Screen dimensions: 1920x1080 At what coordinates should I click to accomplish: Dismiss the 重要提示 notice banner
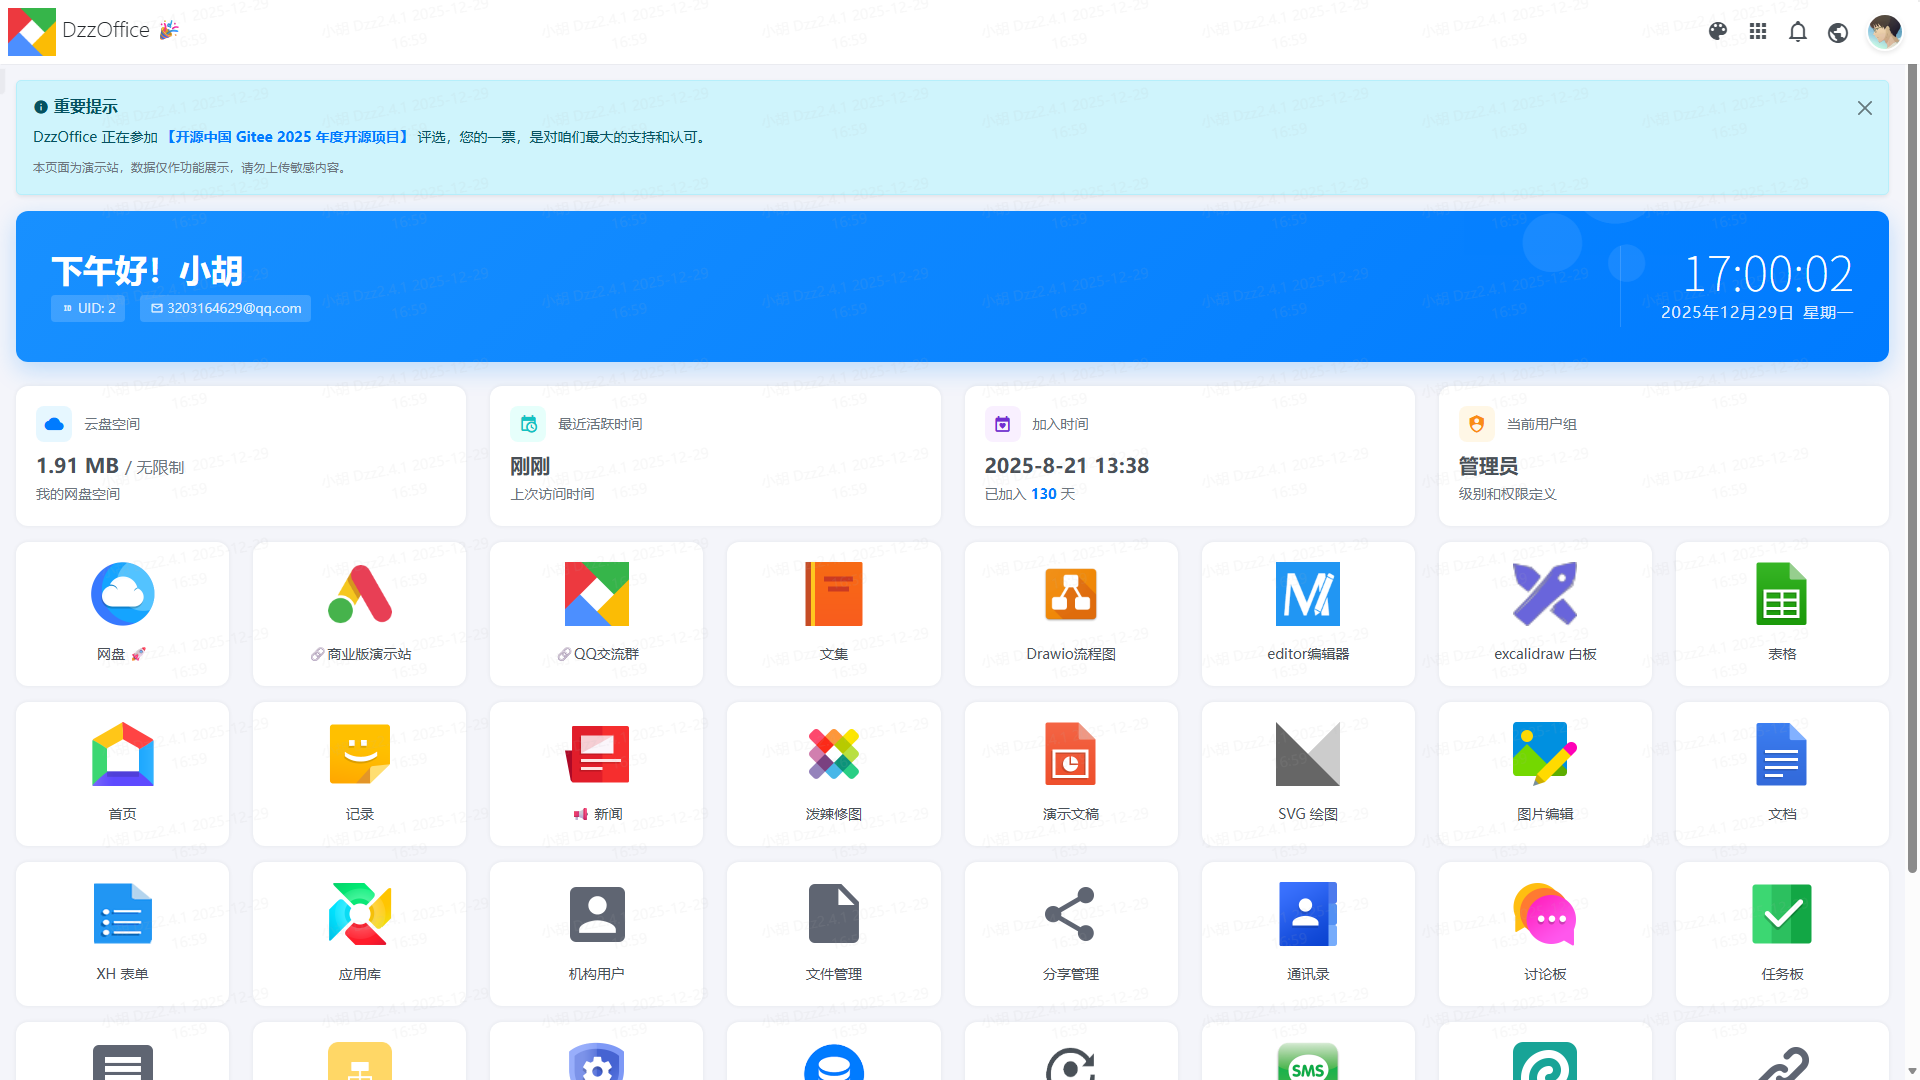[1865, 108]
